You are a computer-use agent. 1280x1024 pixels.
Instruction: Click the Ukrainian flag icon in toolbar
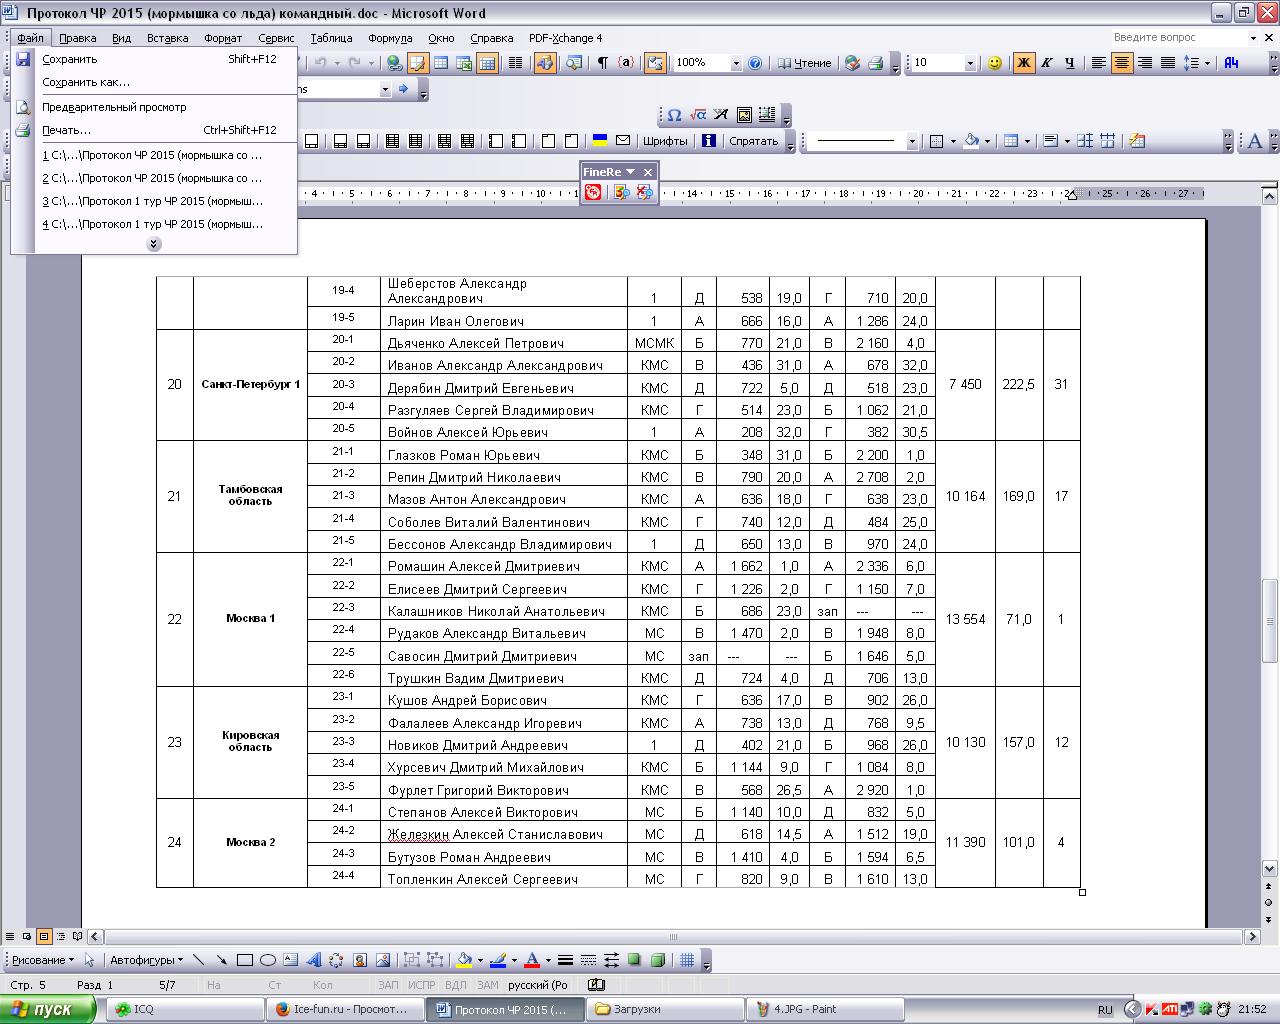(600, 141)
